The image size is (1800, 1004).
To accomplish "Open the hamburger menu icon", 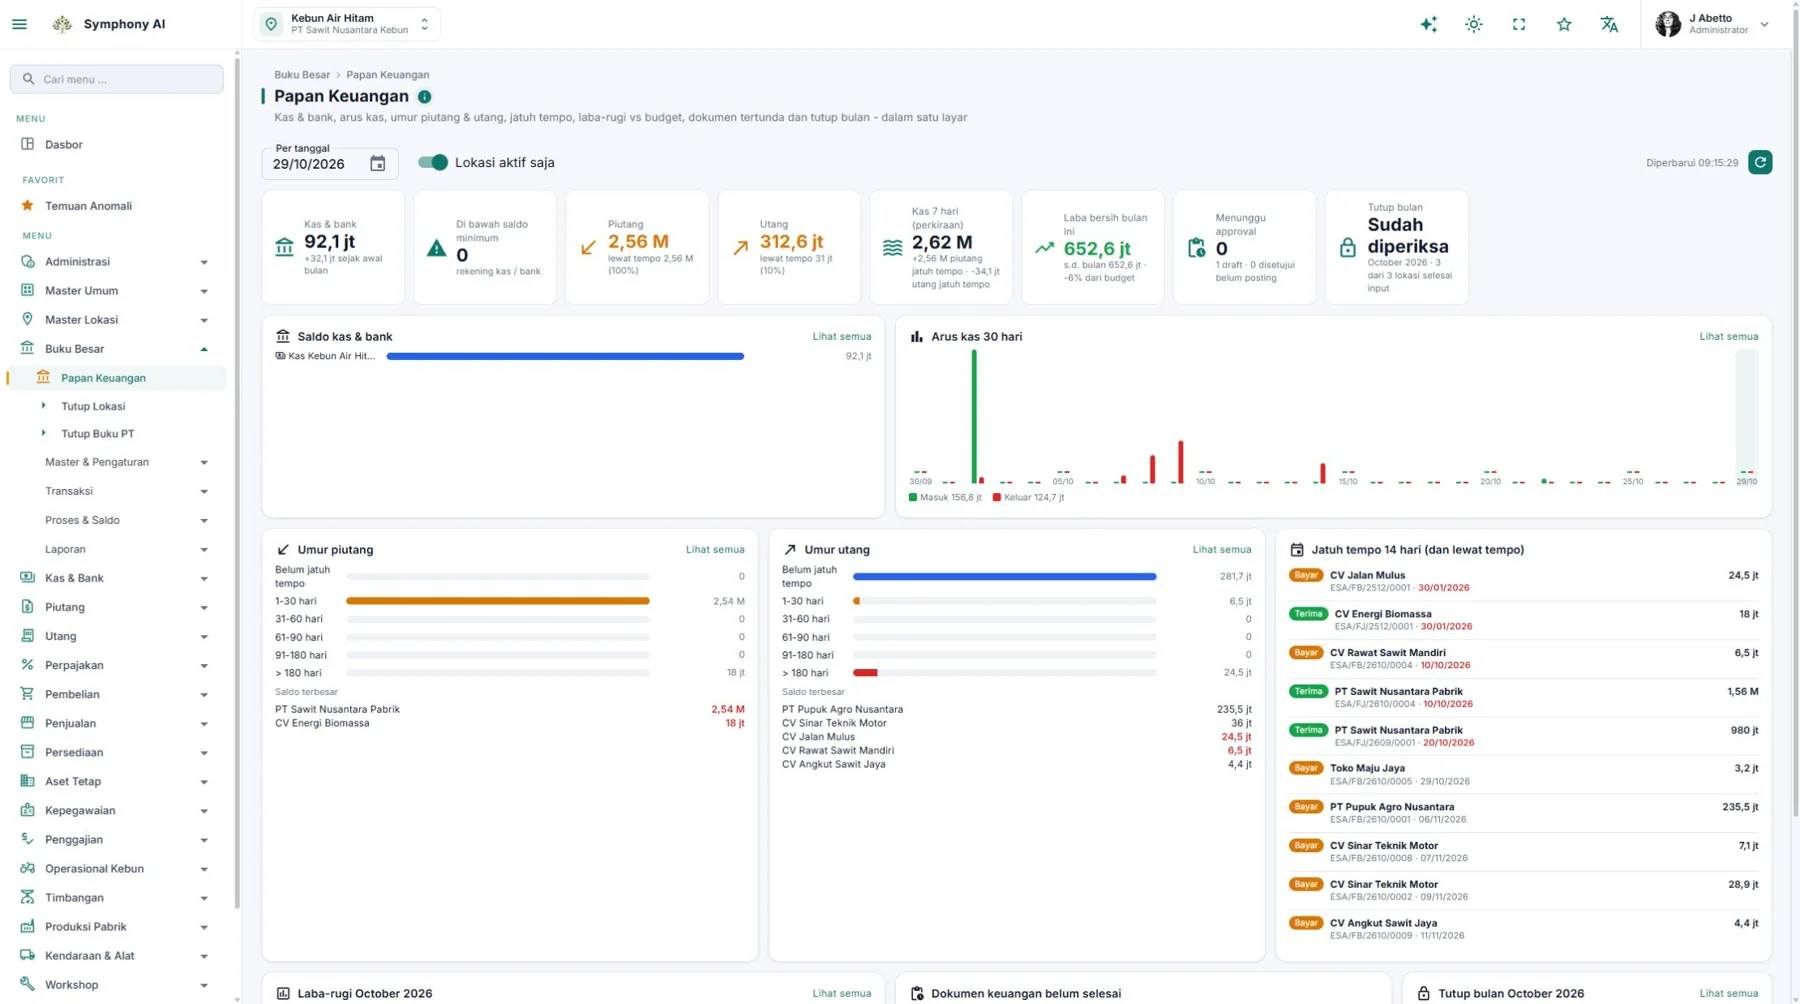I will (20, 24).
